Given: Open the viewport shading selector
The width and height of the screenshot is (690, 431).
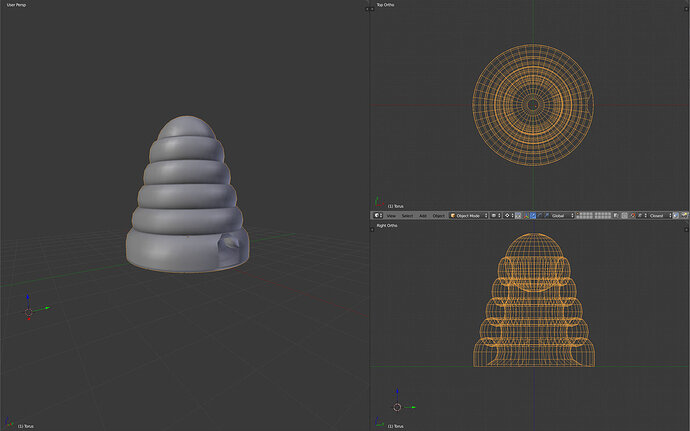Looking at the screenshot, I should [x=496, y=215].
